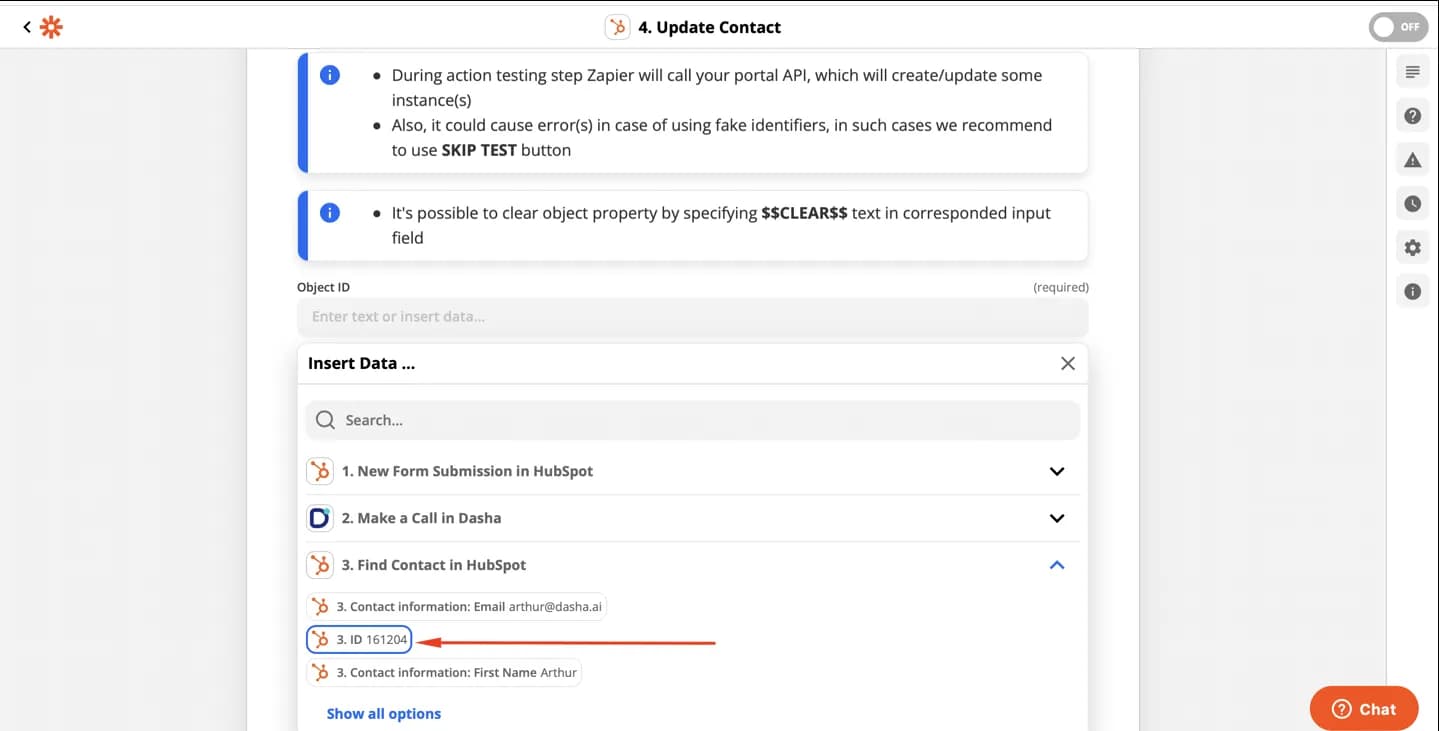Close the Insert Data panel

point(1067,364)
